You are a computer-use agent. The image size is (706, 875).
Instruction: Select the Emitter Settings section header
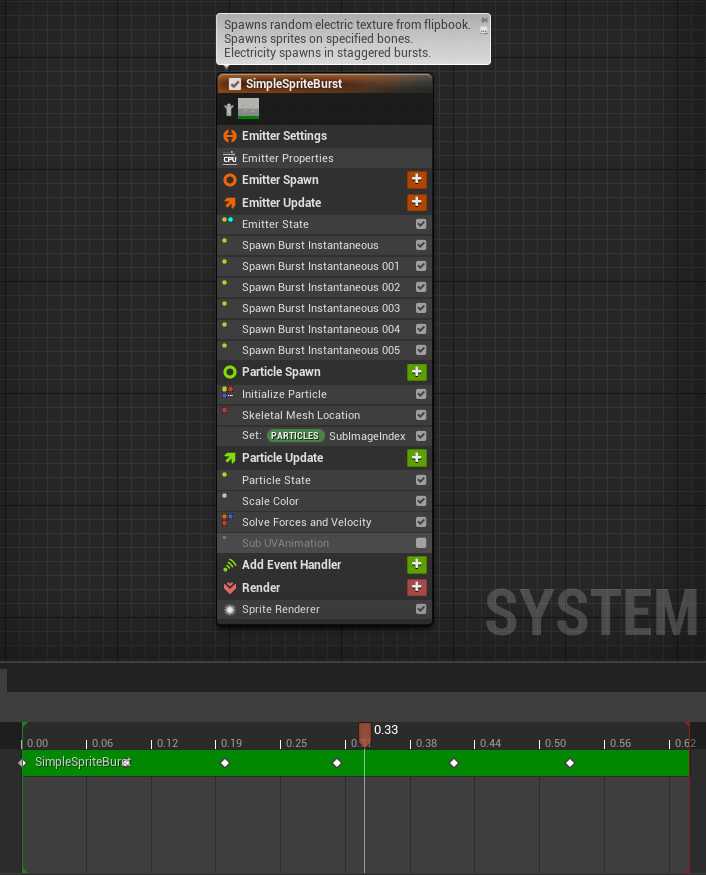tap(325, 136)
